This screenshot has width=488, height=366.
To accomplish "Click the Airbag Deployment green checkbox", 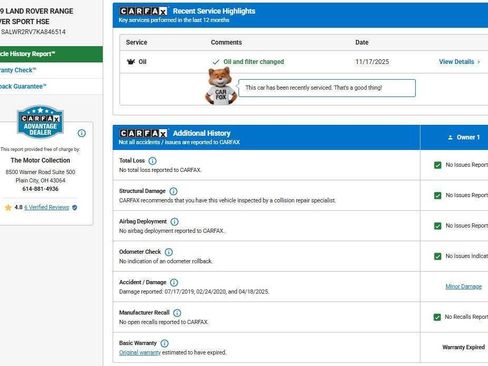I will click(x=438, y=226).
